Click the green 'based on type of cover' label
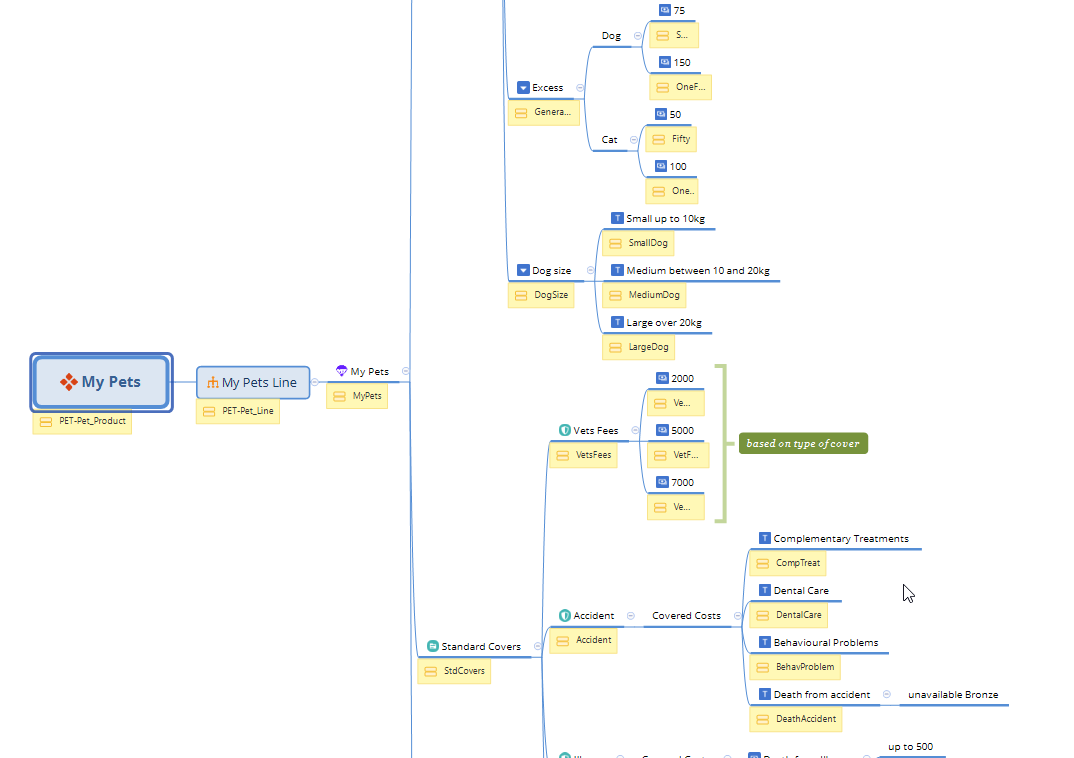The width and height of the screenshot is (1074, 758). (x=803, y=443)
